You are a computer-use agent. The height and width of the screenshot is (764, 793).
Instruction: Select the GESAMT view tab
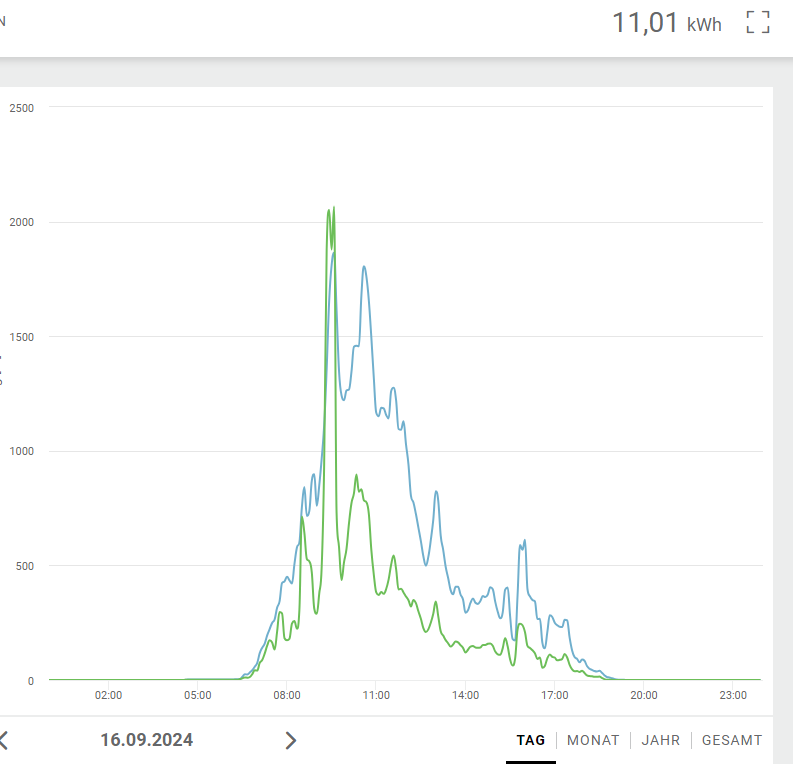tap(732, 740)
